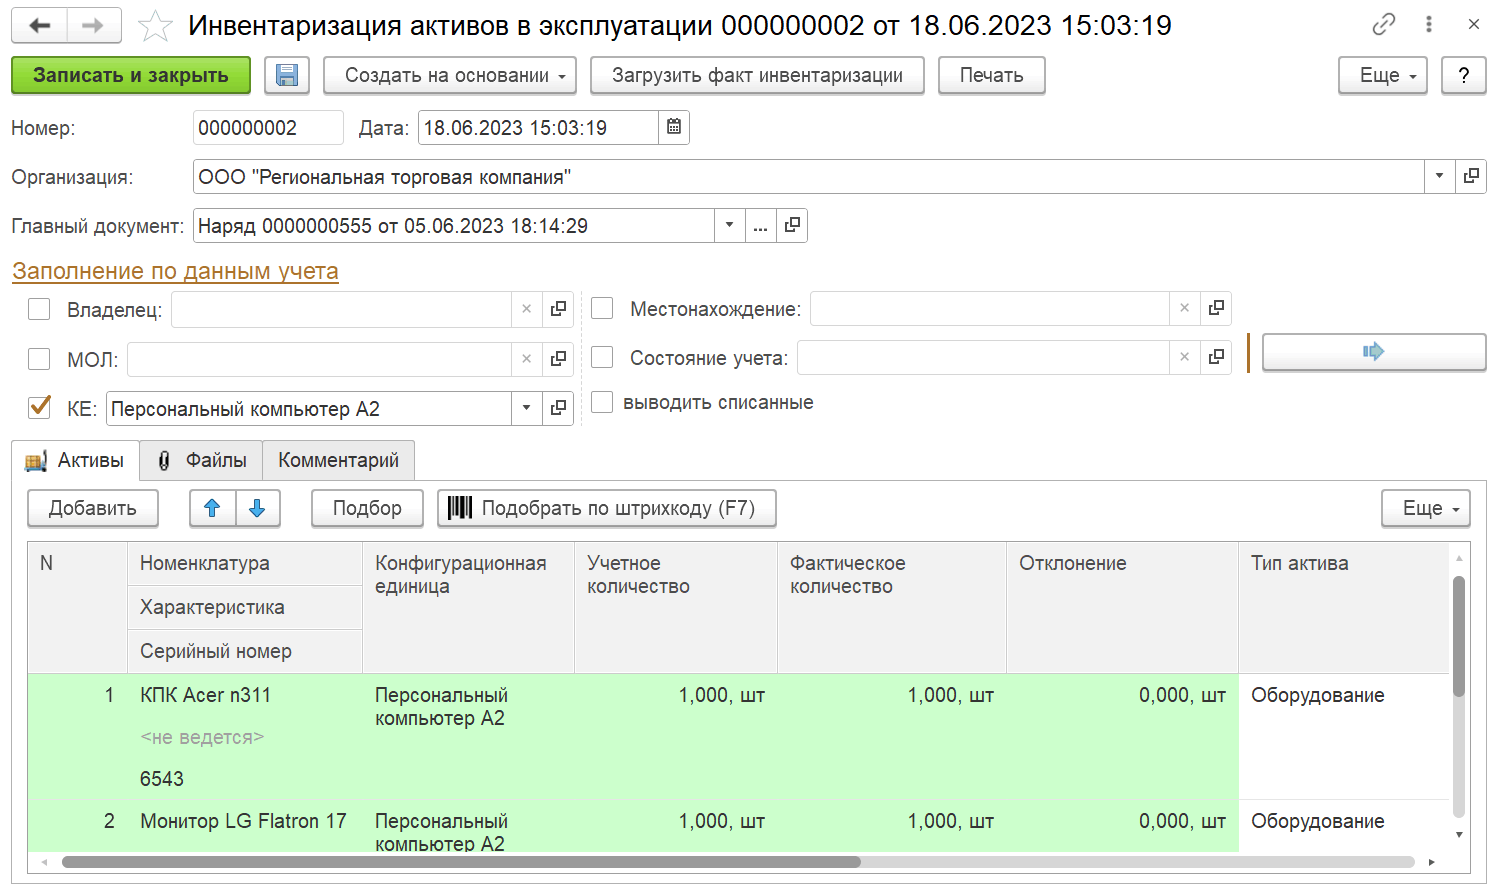Switch to the Файлы tab

(x=201, y=460)
